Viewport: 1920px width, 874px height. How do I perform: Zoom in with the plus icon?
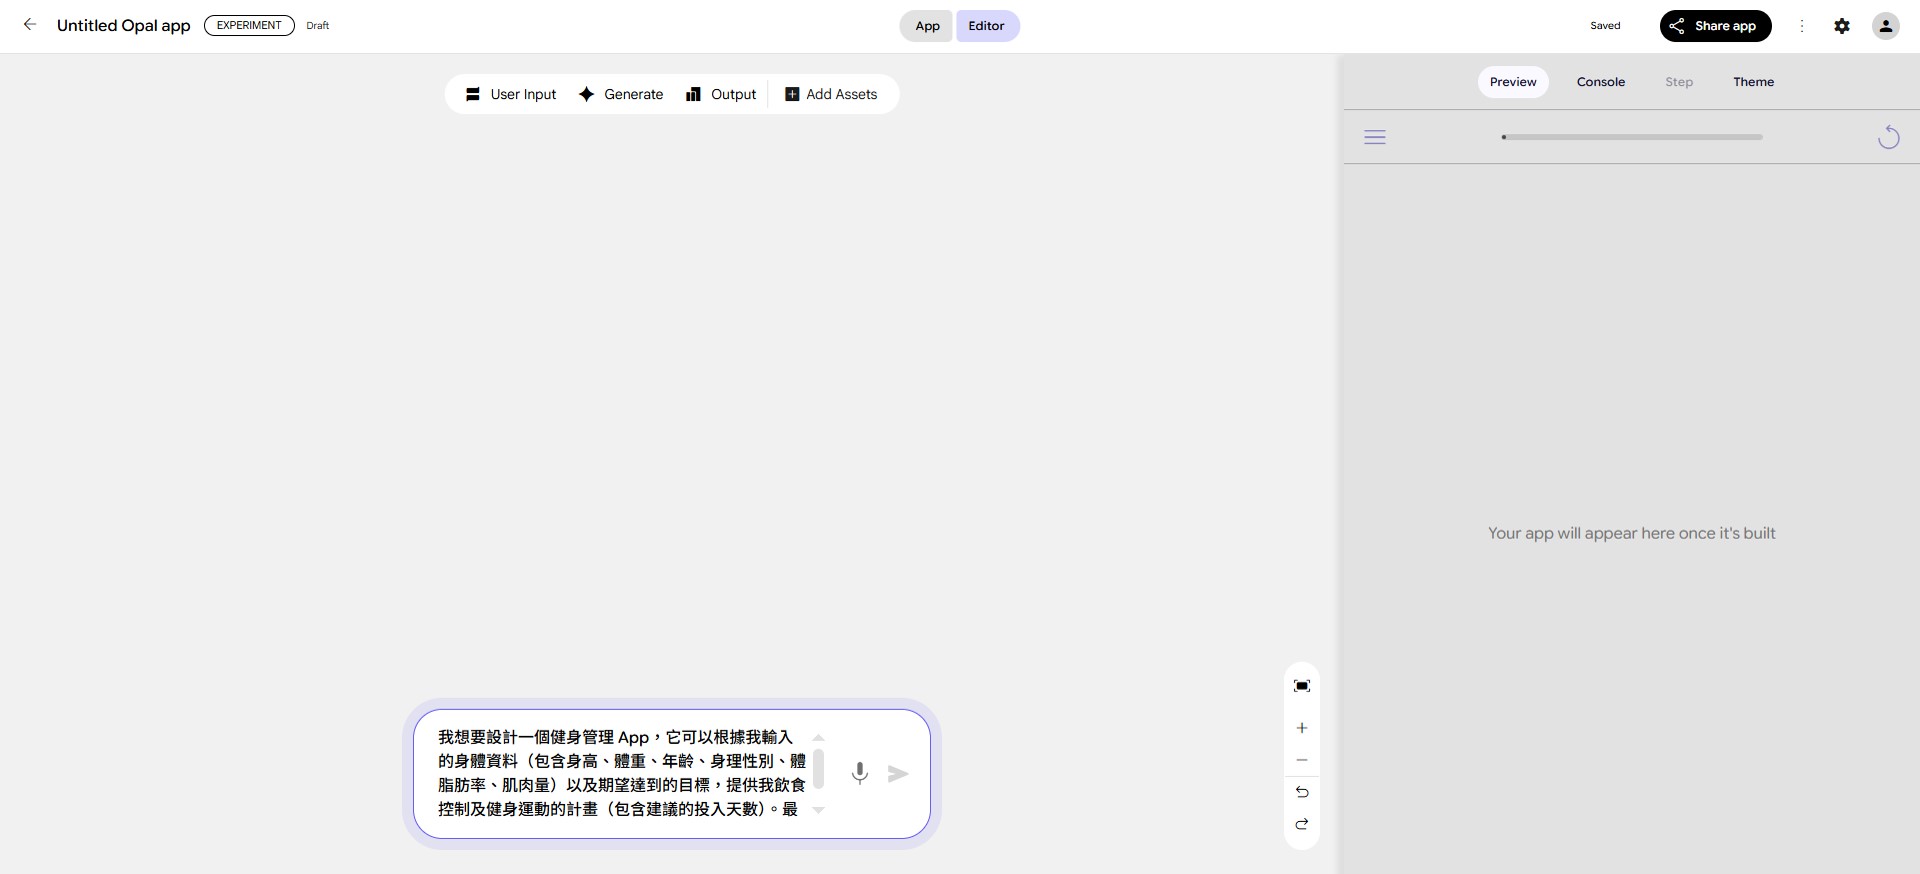(x=1301, y=728)
